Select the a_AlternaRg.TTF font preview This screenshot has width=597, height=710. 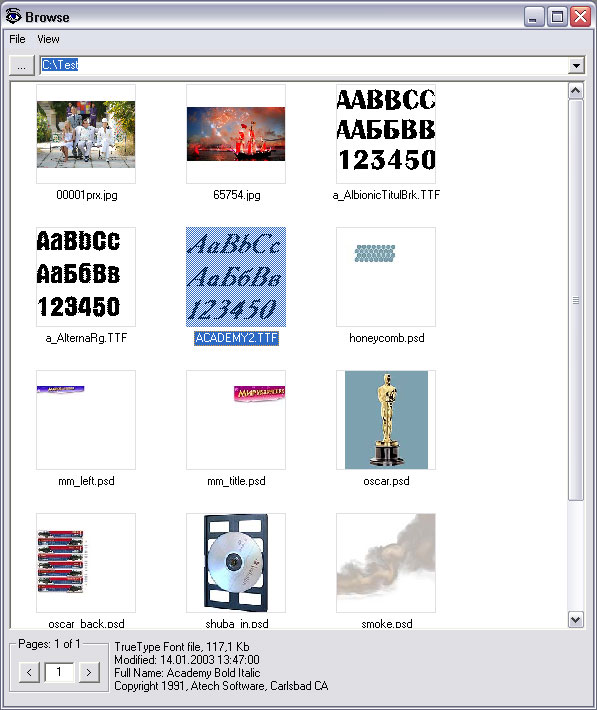(x=86, y=277)
